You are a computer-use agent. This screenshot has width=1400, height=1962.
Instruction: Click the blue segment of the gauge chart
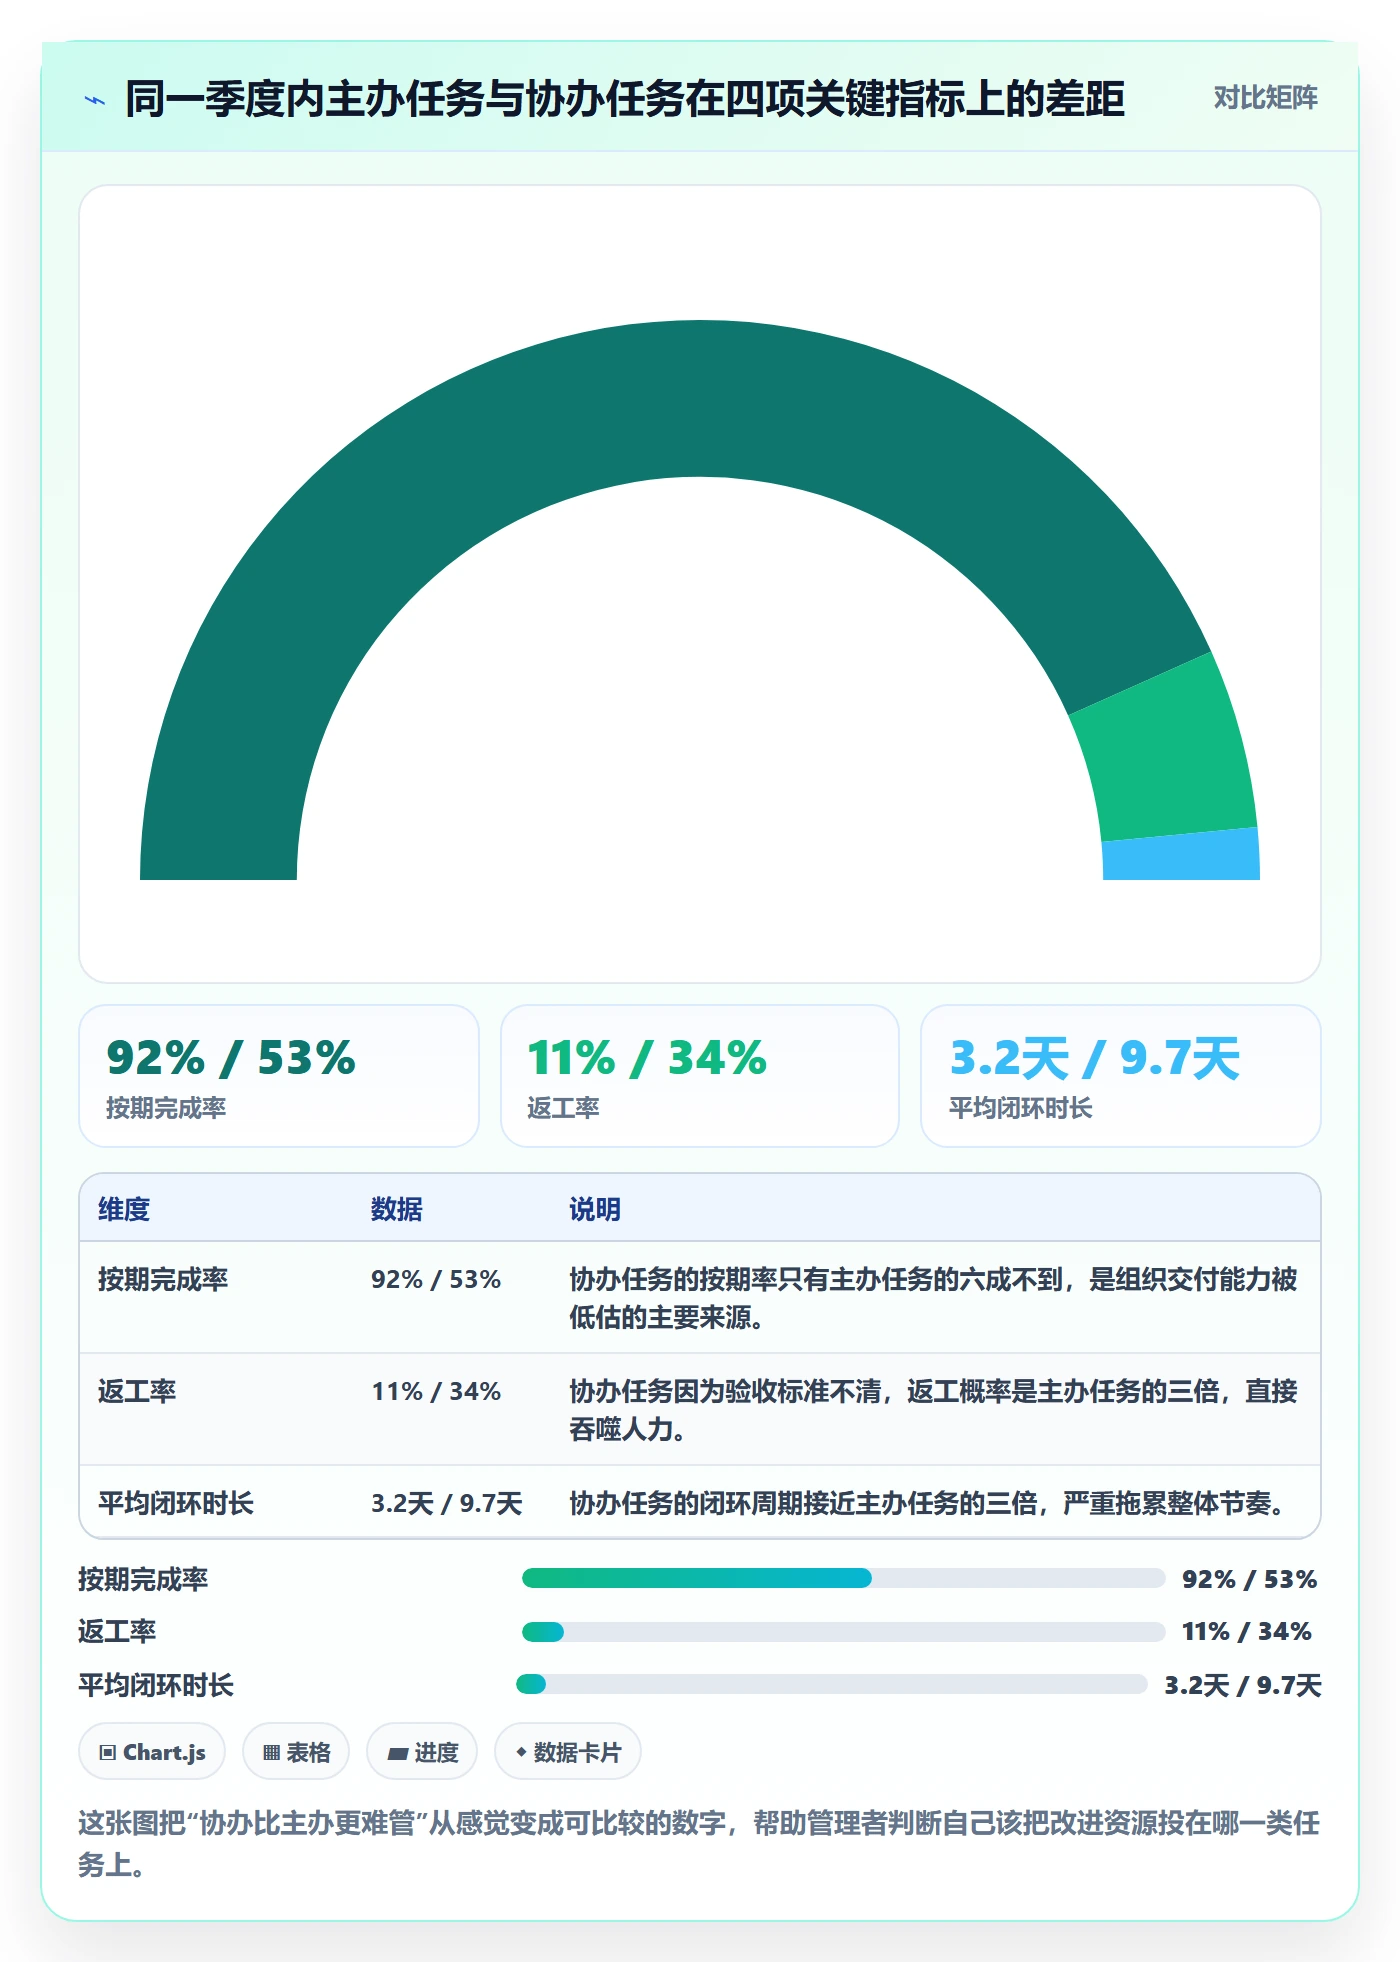point(1182,857)
